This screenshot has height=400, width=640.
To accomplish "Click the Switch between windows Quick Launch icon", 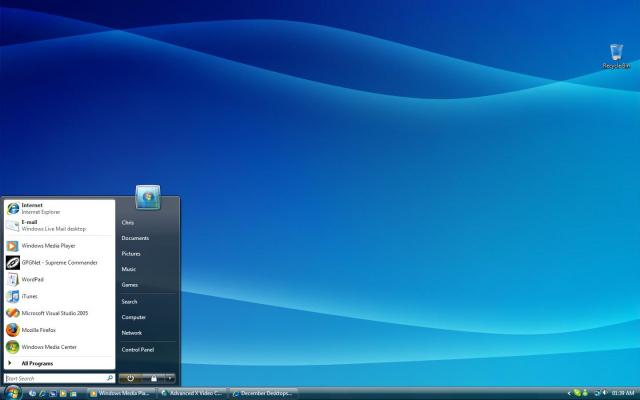I will pos(53,393).
